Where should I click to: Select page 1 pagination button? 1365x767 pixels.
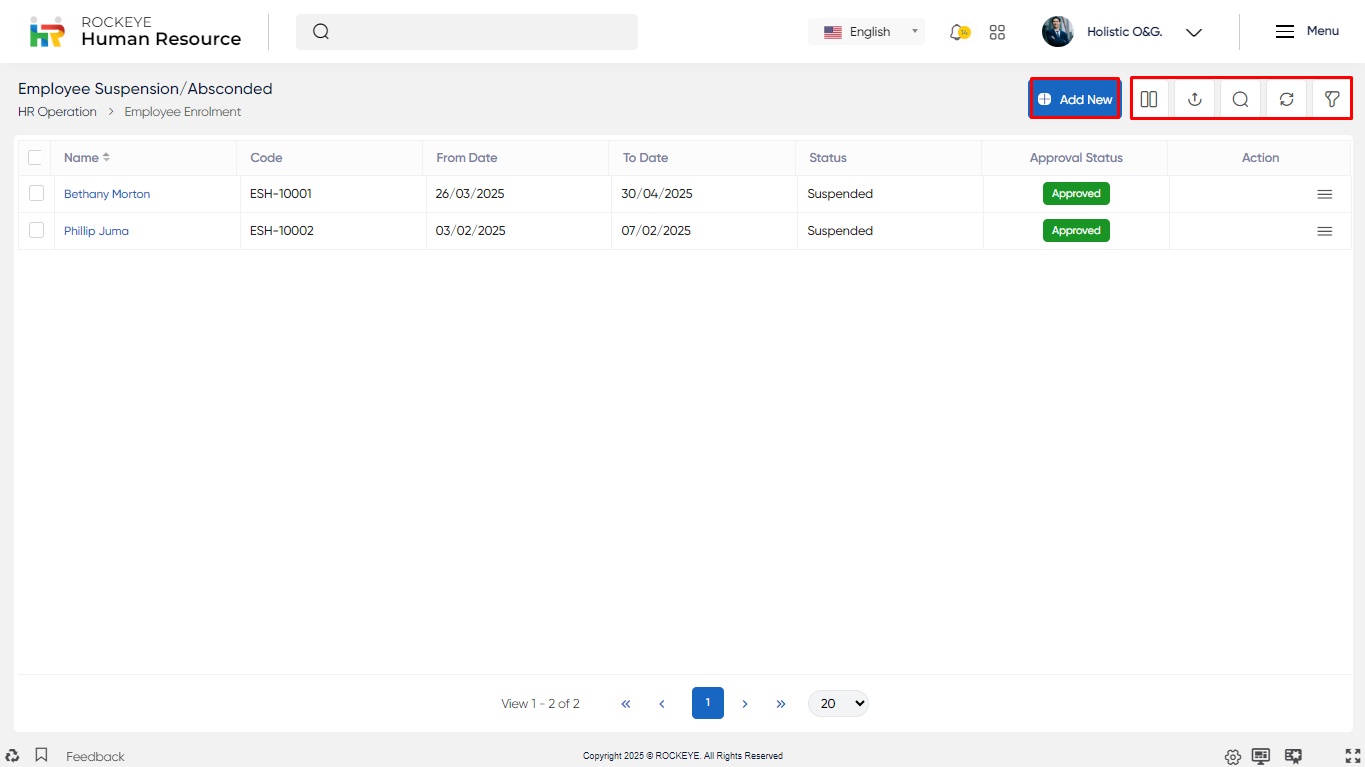[708, 703]
